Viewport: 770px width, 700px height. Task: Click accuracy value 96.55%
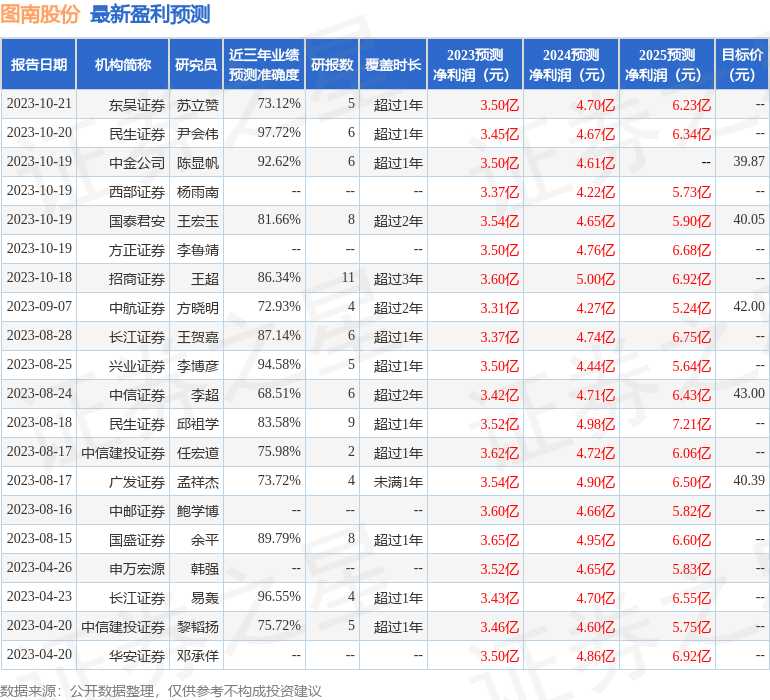(279, 596)
